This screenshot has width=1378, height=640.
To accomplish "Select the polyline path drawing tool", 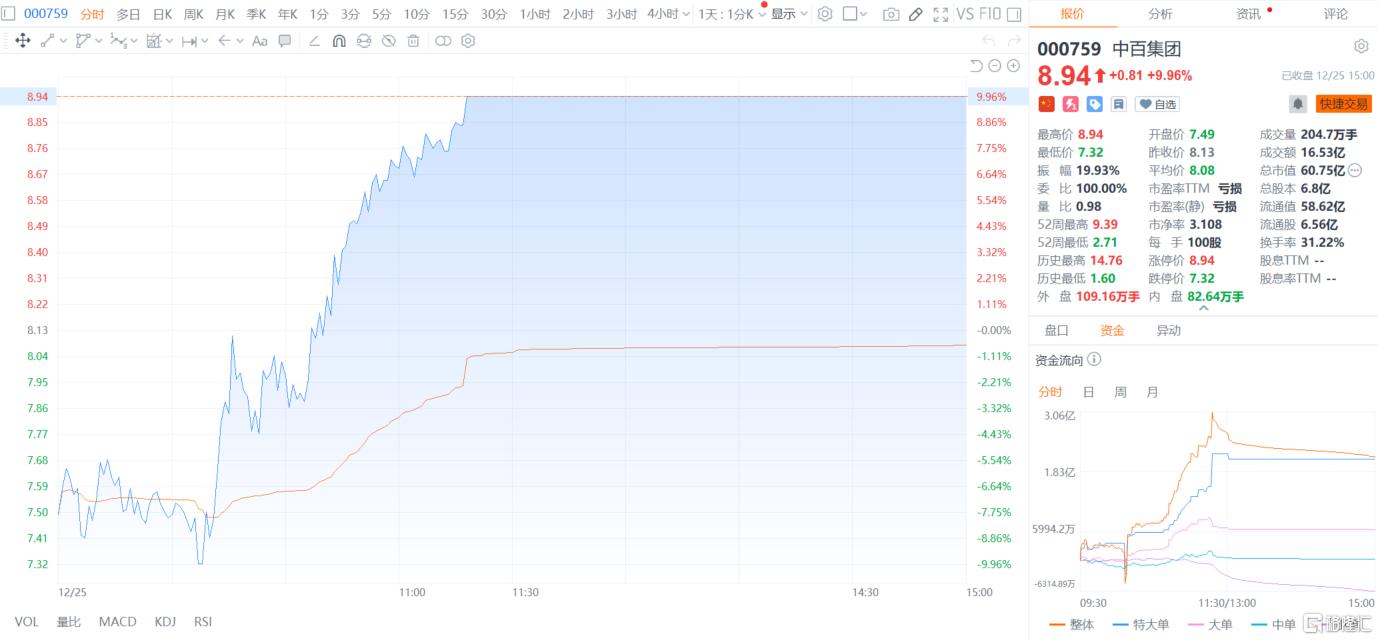I will (x=83, y=41).
